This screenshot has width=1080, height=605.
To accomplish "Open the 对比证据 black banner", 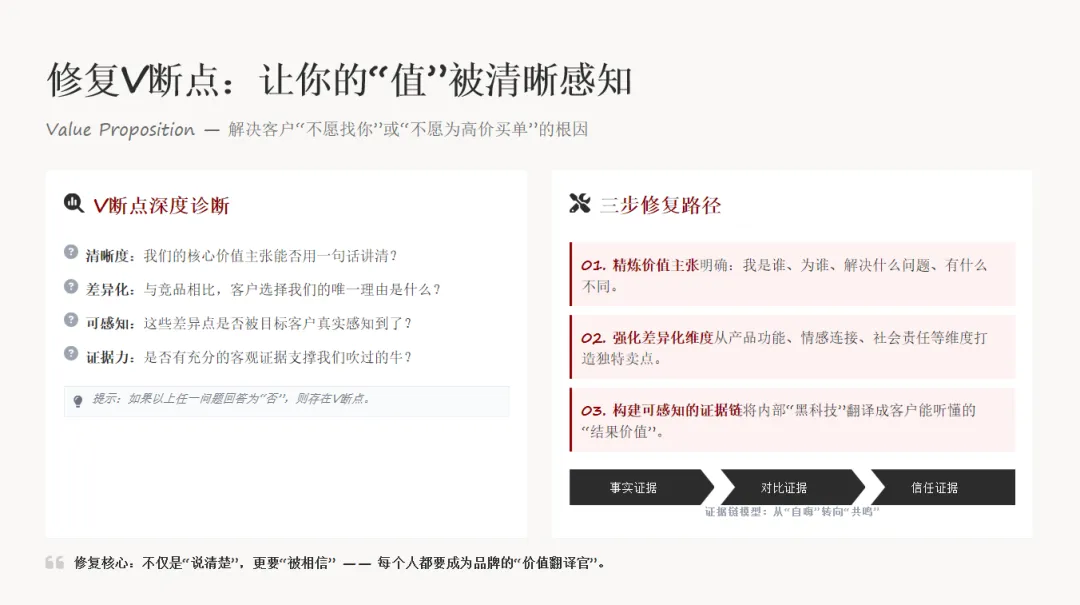I will 785,487.
